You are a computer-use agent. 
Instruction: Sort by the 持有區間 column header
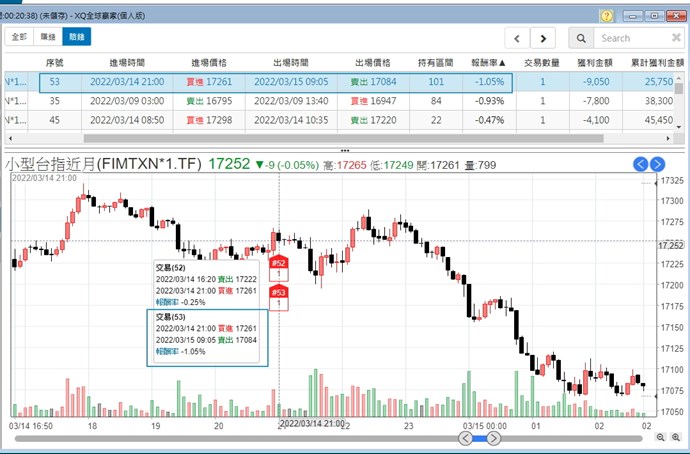tap(435, 63)
